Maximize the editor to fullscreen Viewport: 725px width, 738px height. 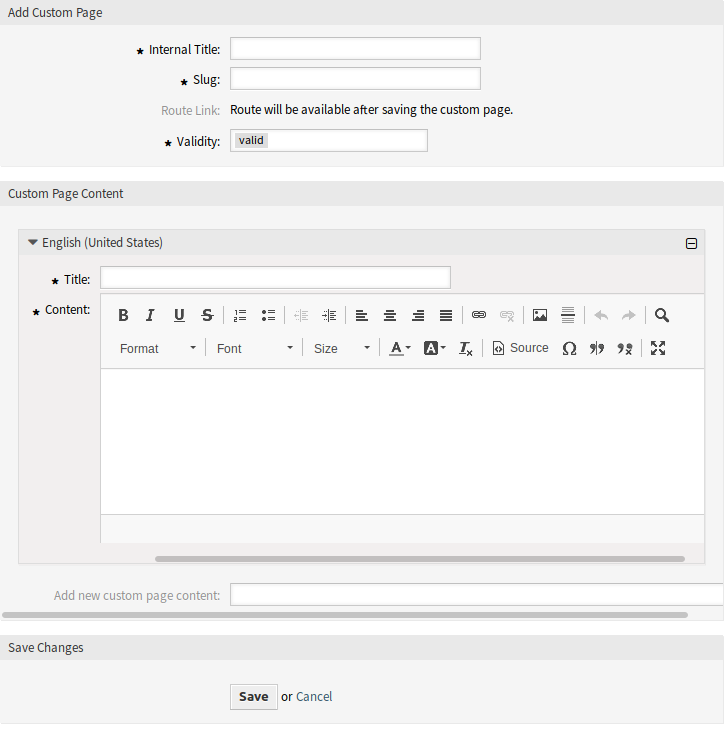coord(658,348)
